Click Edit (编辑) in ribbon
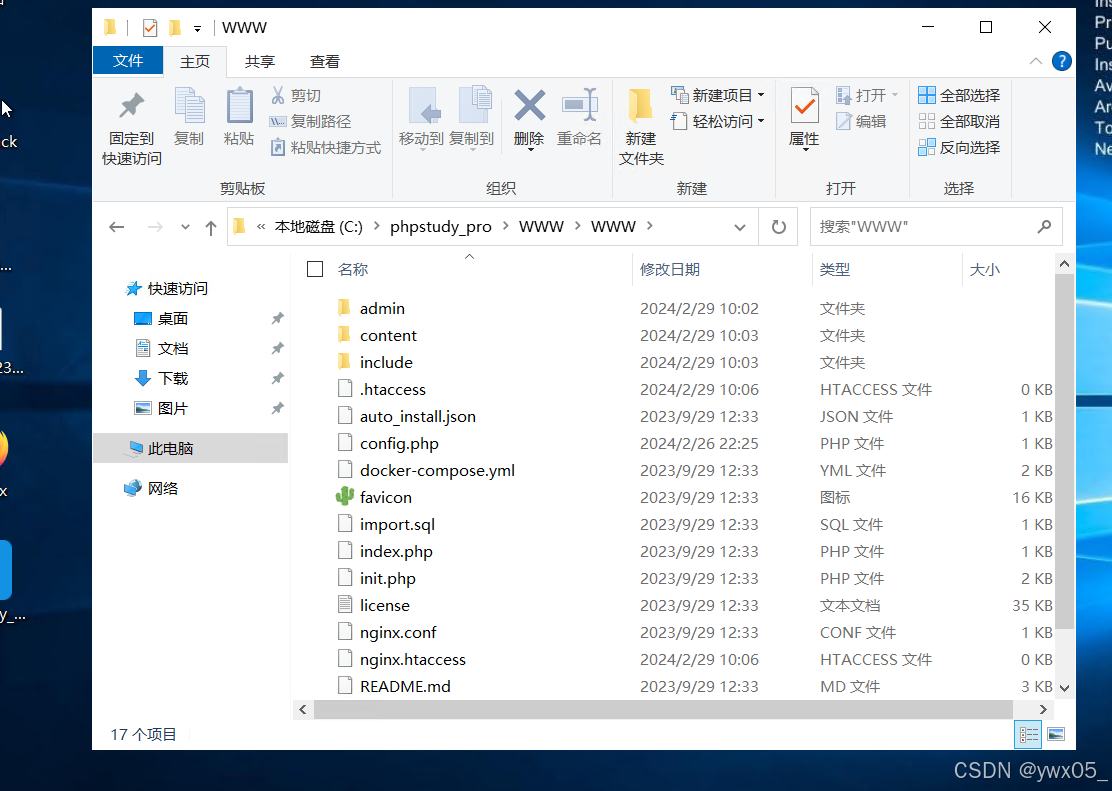This screenshot has height=791, width=1112. [x=862, y=121]
